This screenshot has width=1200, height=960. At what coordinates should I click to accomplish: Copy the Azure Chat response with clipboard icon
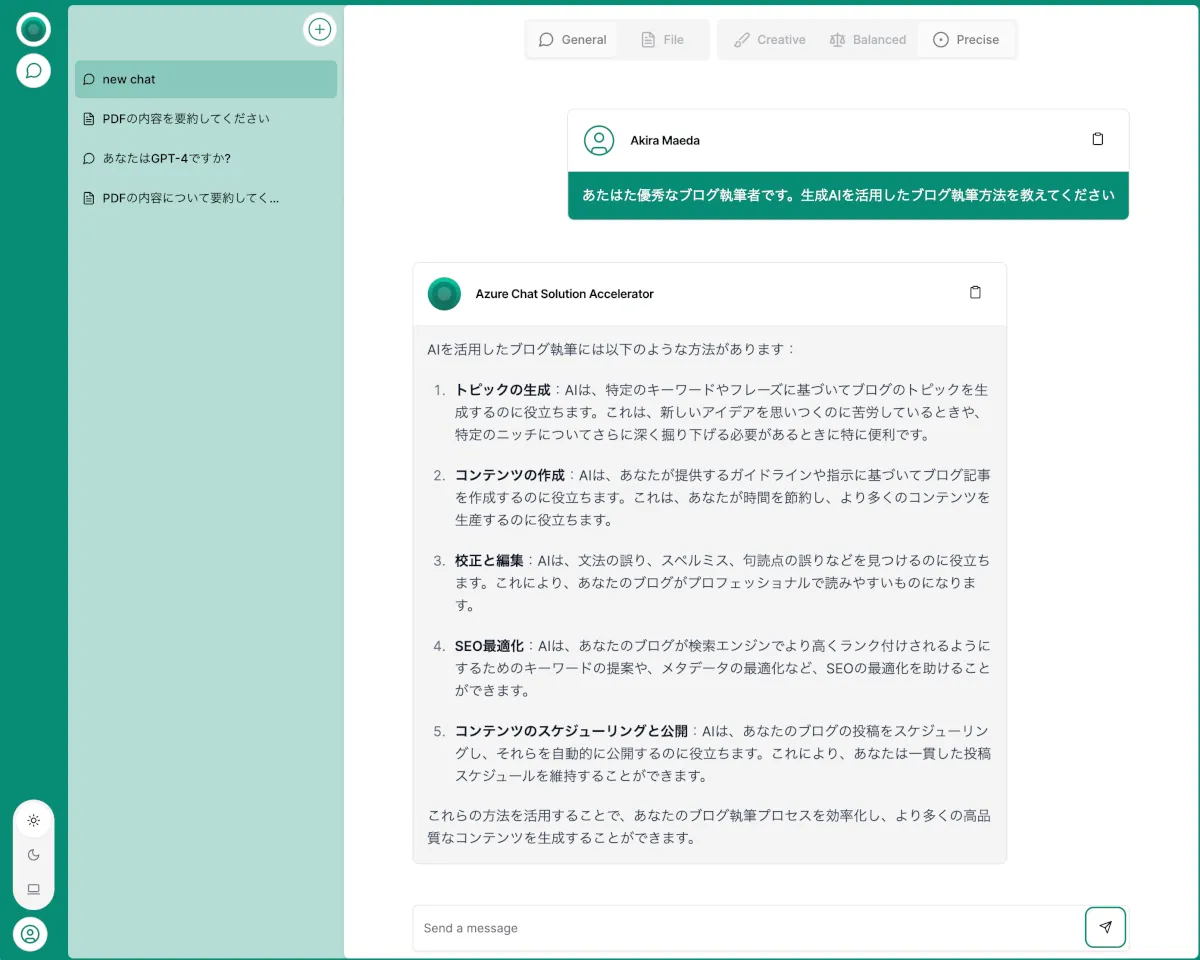(x=975, y=293)
